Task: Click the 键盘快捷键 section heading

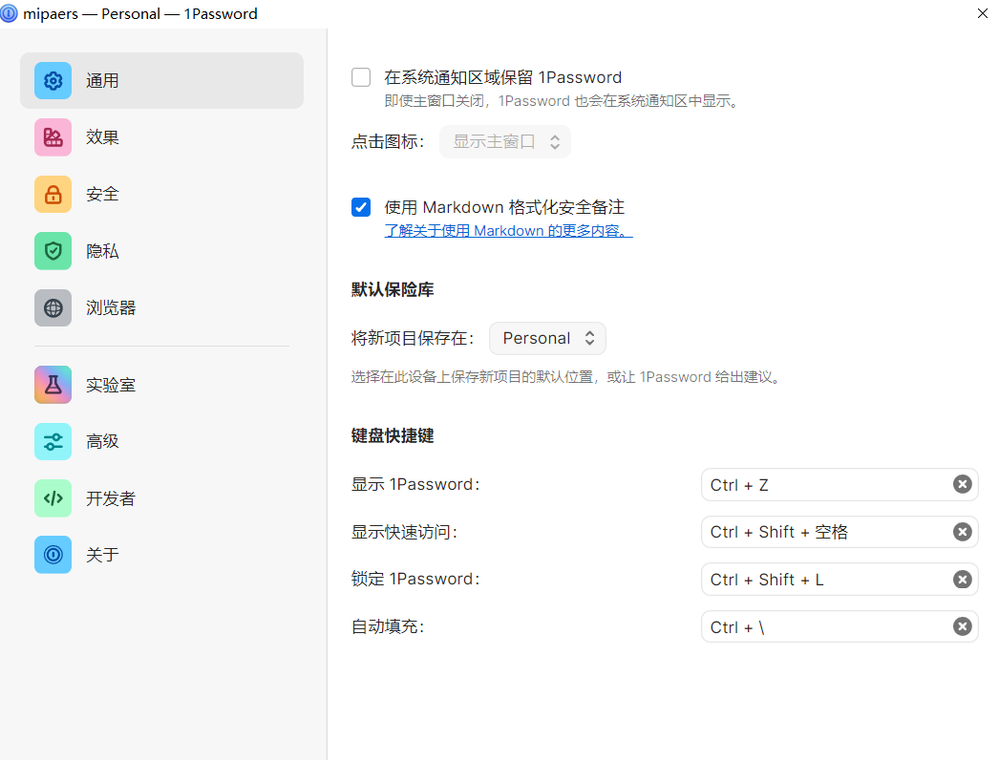Action: point(392,436)
